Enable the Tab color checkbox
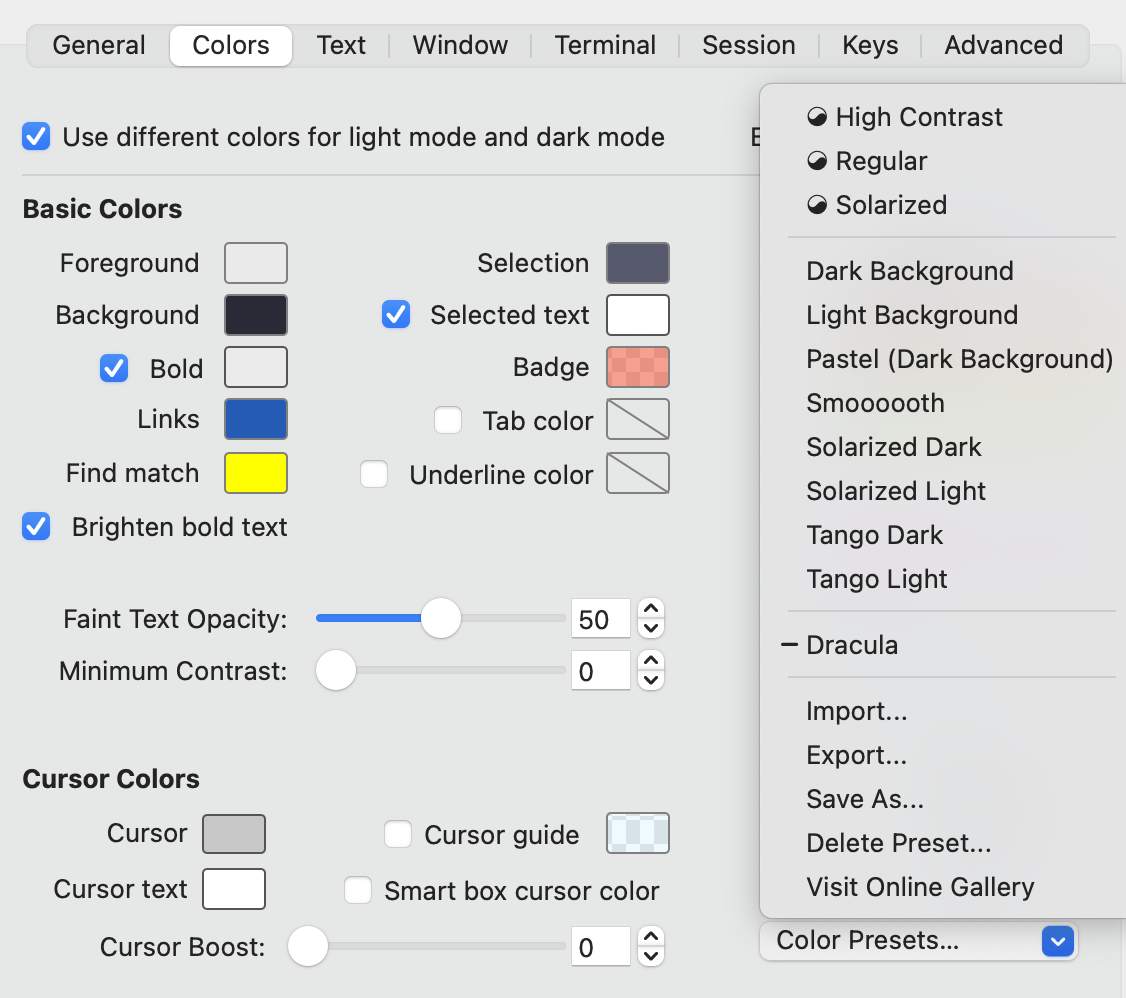1126x998 pixels. pos(447,420)
